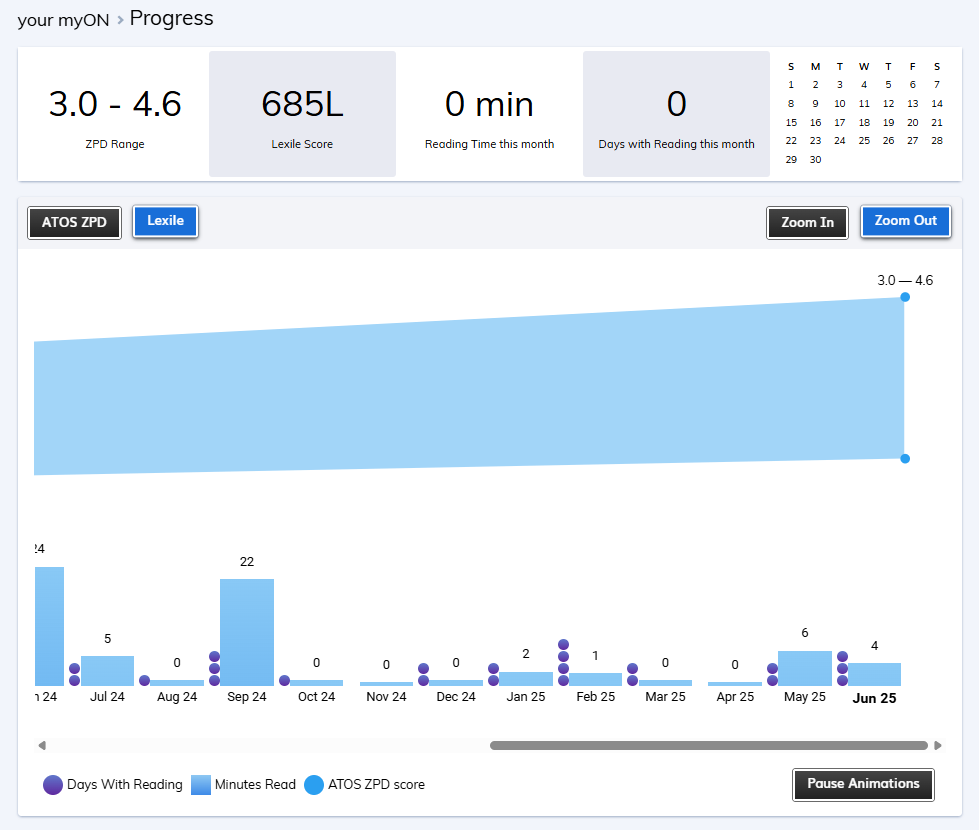Image resolution: width=979 pixels, height=830 pixels.
Task: Click value 22 above Sep 24 bar
Action: 247,562
